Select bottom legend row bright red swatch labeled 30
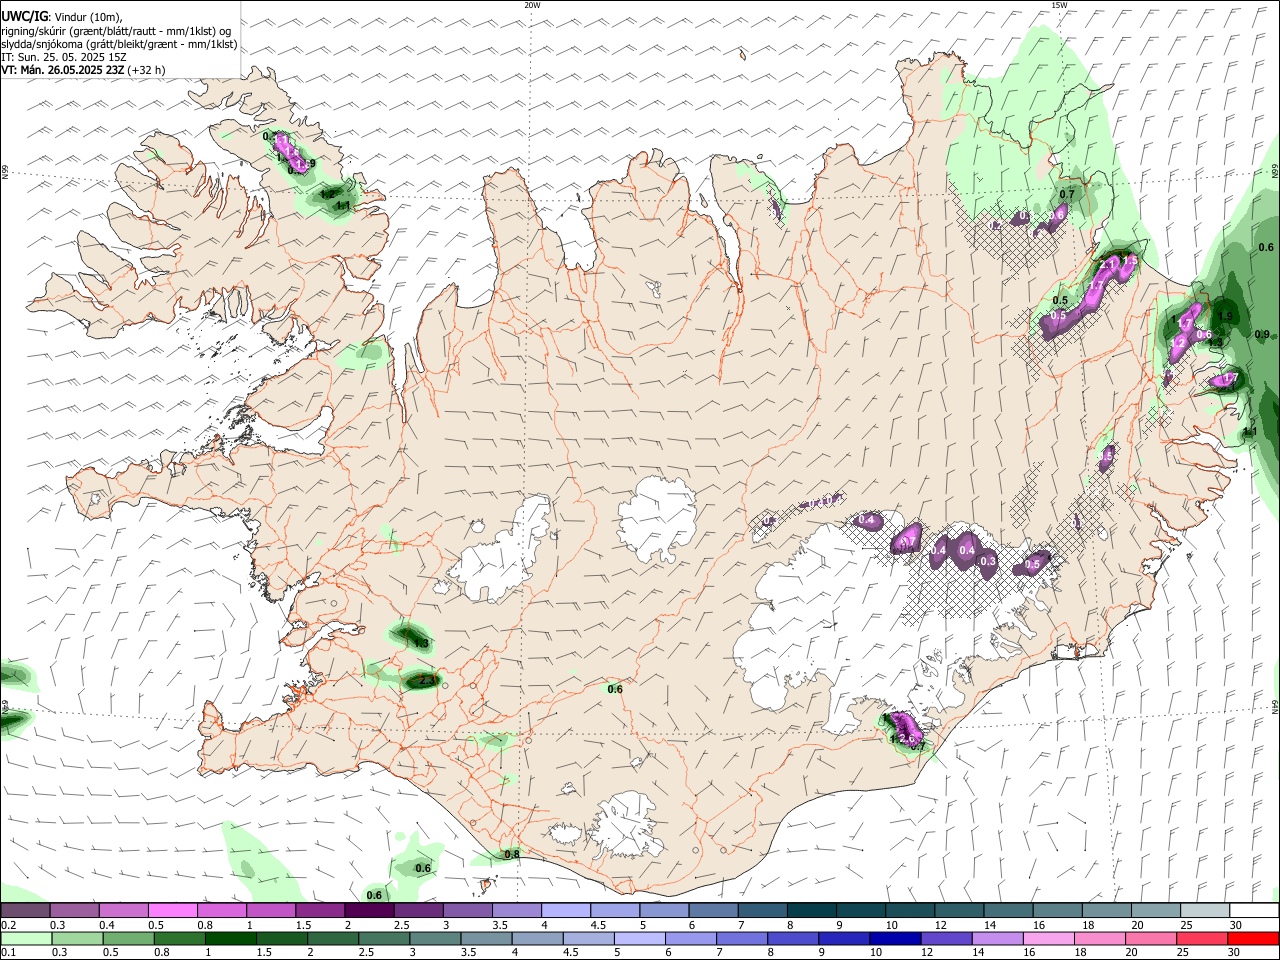 point(1254,938)
